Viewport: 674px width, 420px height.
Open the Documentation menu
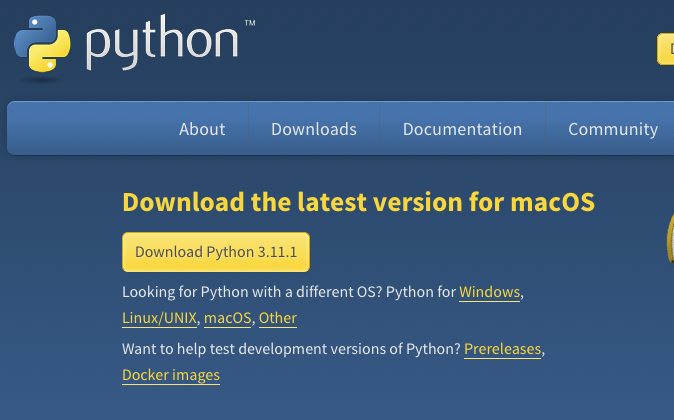pyautogui.click(x=462, y=129)
